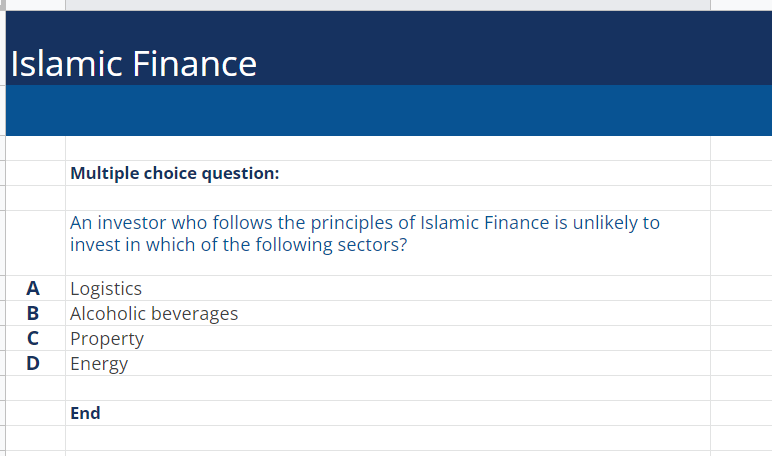
Task: Click the grey column header above the title
Action: (388, 5)
